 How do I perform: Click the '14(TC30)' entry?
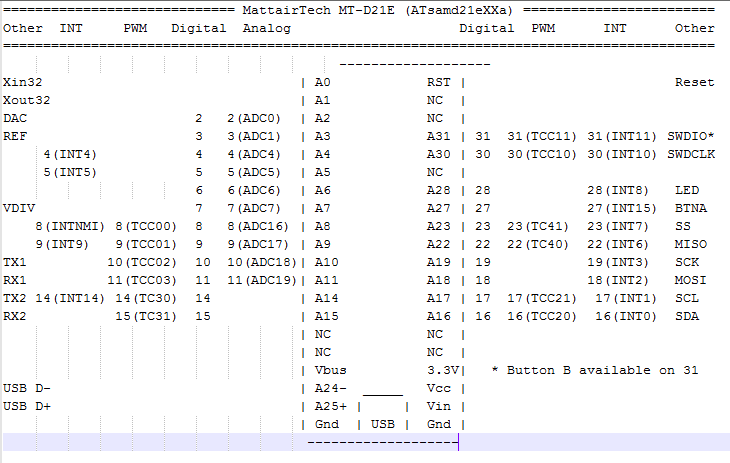[146, 299]
